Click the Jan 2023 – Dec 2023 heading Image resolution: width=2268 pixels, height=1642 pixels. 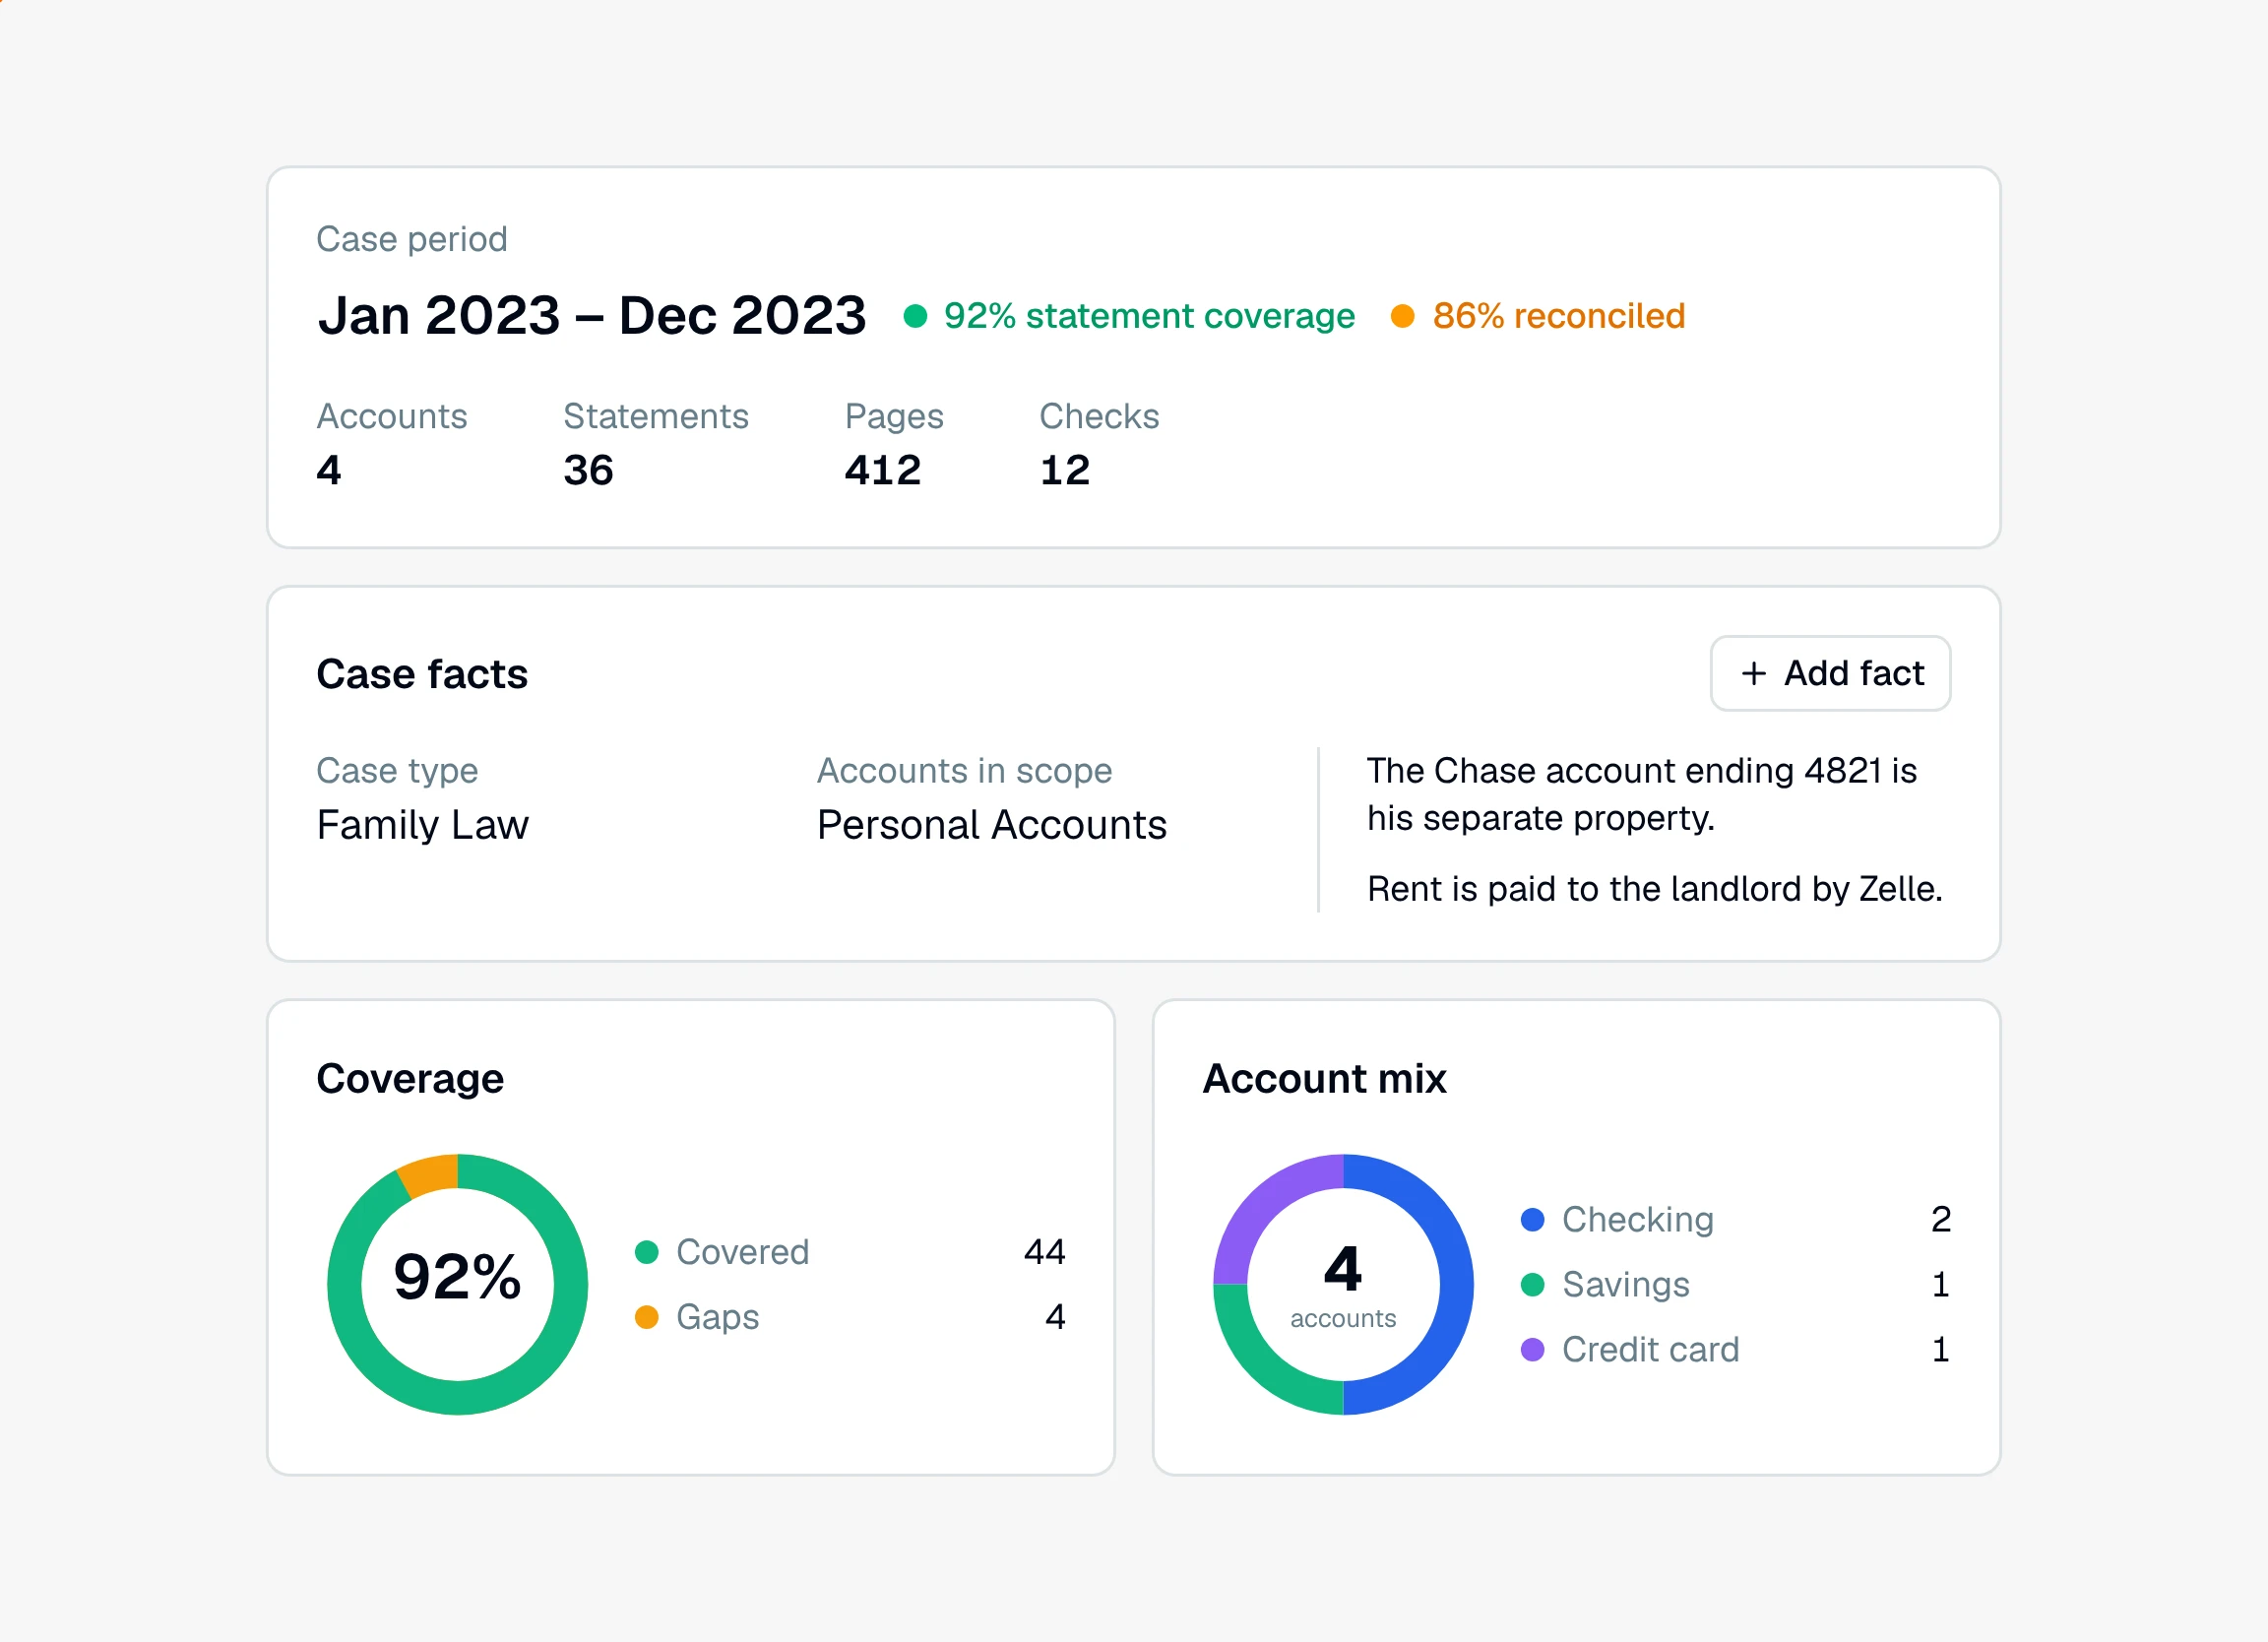pyautogui.click(x=592, y=316)
